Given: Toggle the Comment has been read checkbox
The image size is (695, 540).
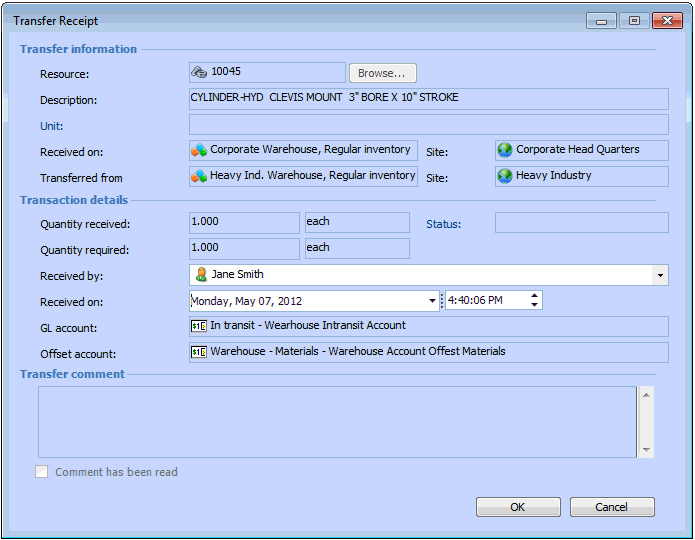Looking at the screenshot, I should pyautogui.click(x=42, y=472).
